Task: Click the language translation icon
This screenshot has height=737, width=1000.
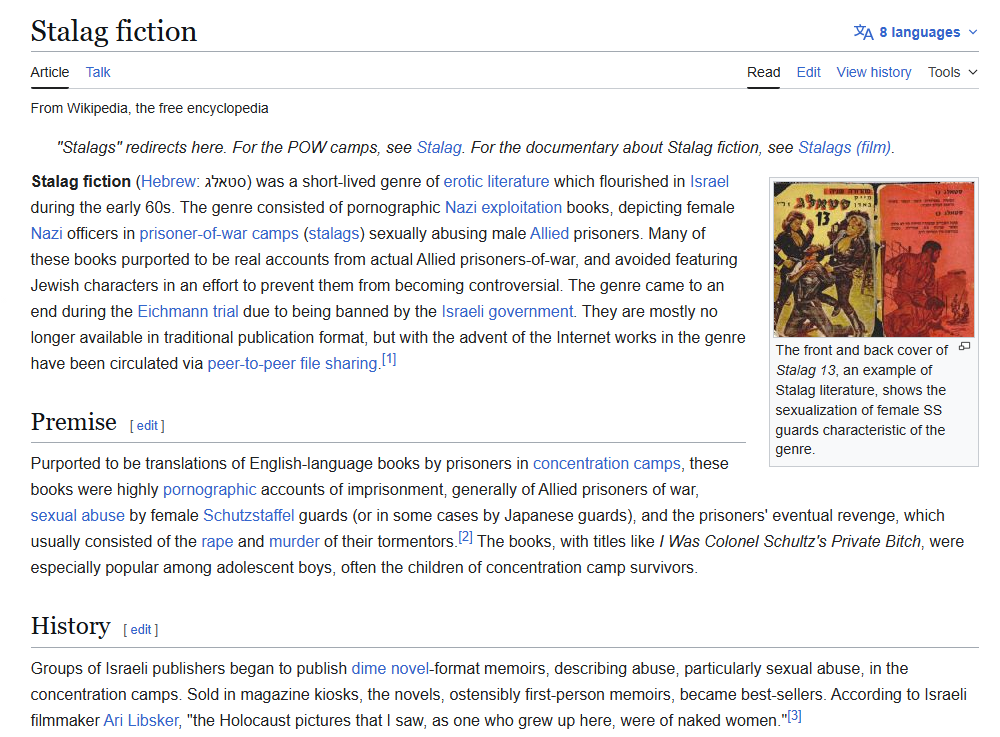Action: coord(864,32)
